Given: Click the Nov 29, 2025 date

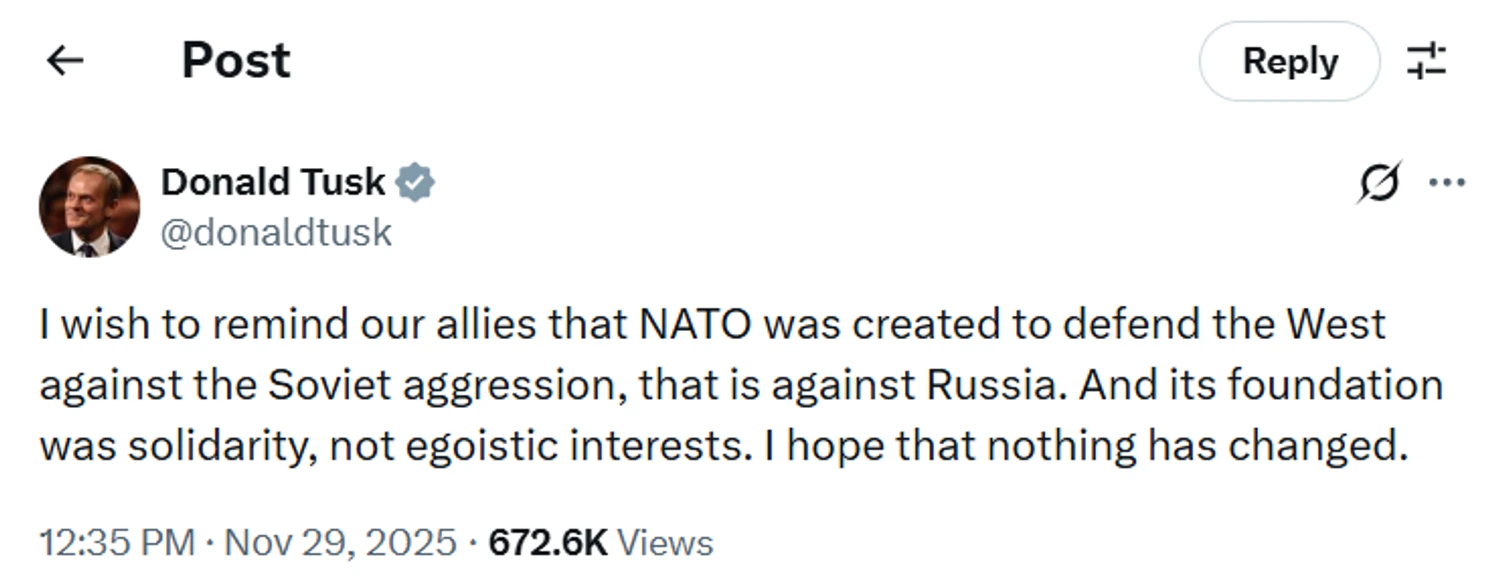Looking at the screenshot, I should pos(340,543).
